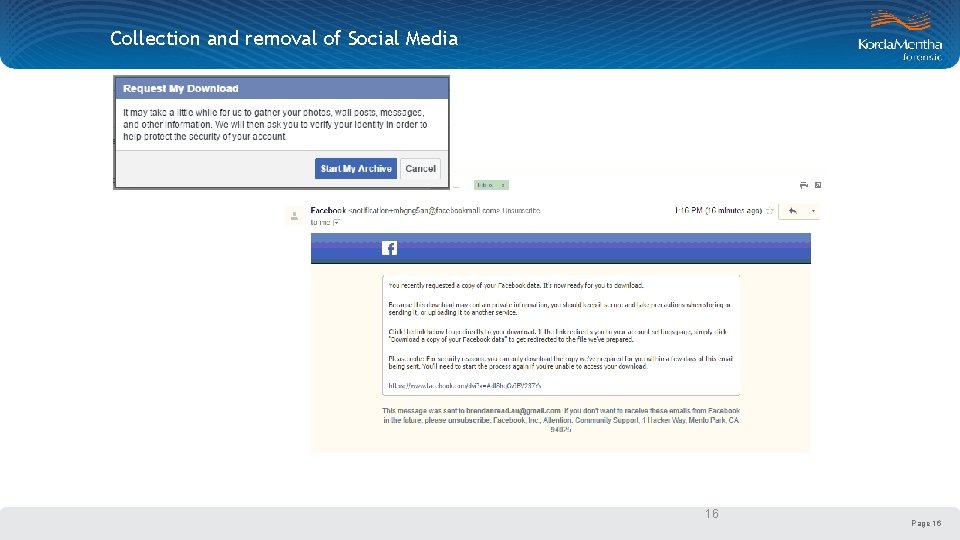
Task: Cancel the Request My Download dialog
Action: (420, 168)
